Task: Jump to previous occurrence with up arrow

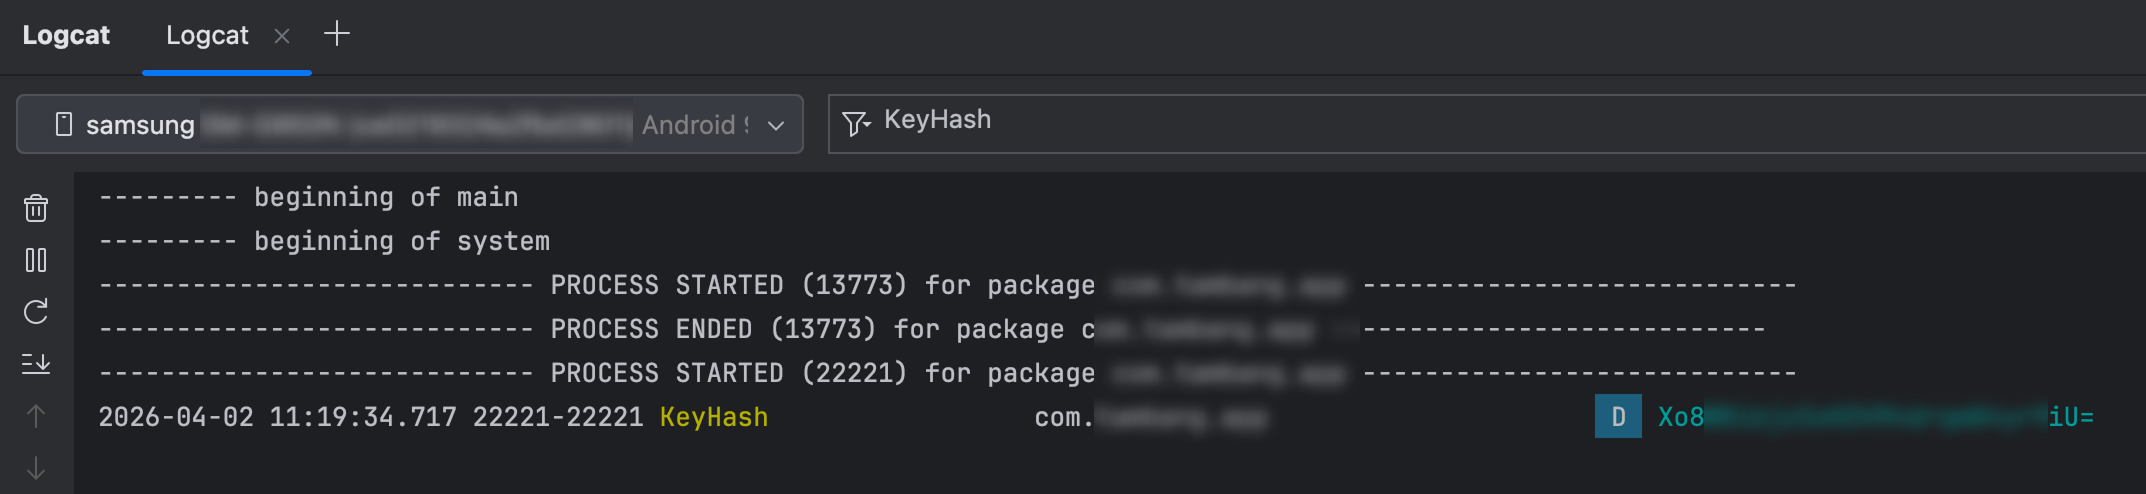Action: 36,416
